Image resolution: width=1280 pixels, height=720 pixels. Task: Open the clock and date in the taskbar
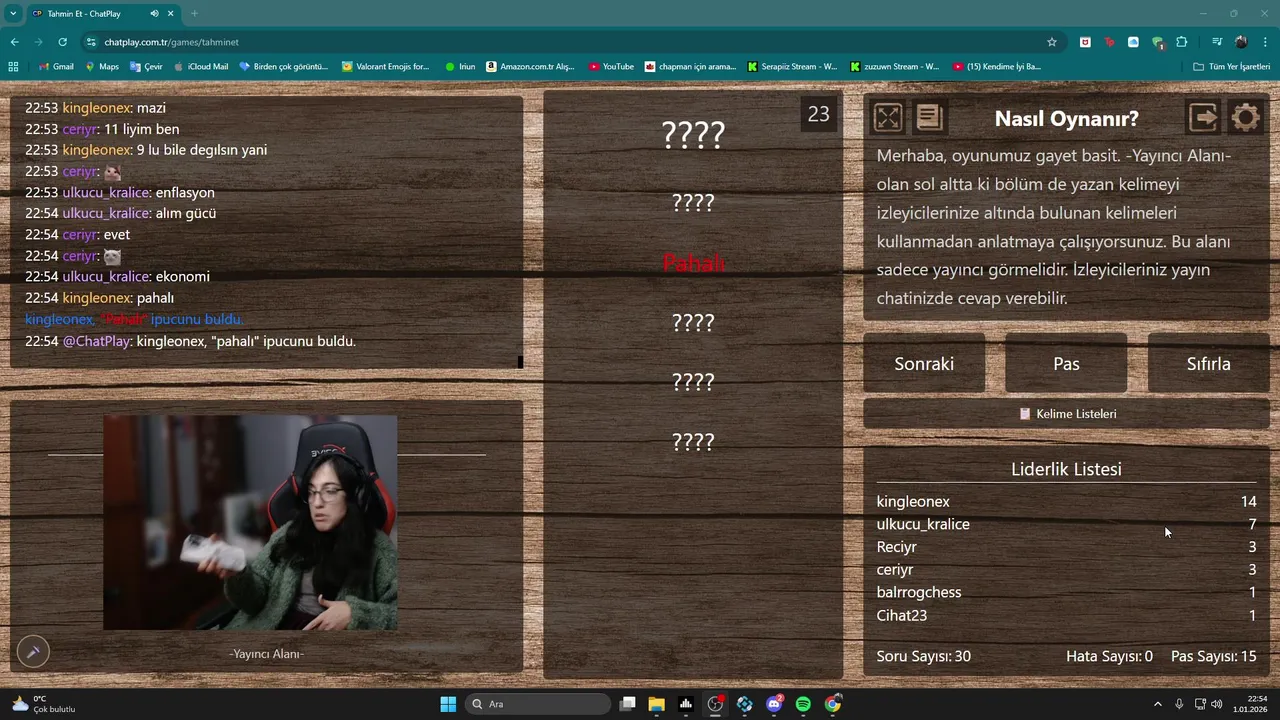[x=1250, y=704]
